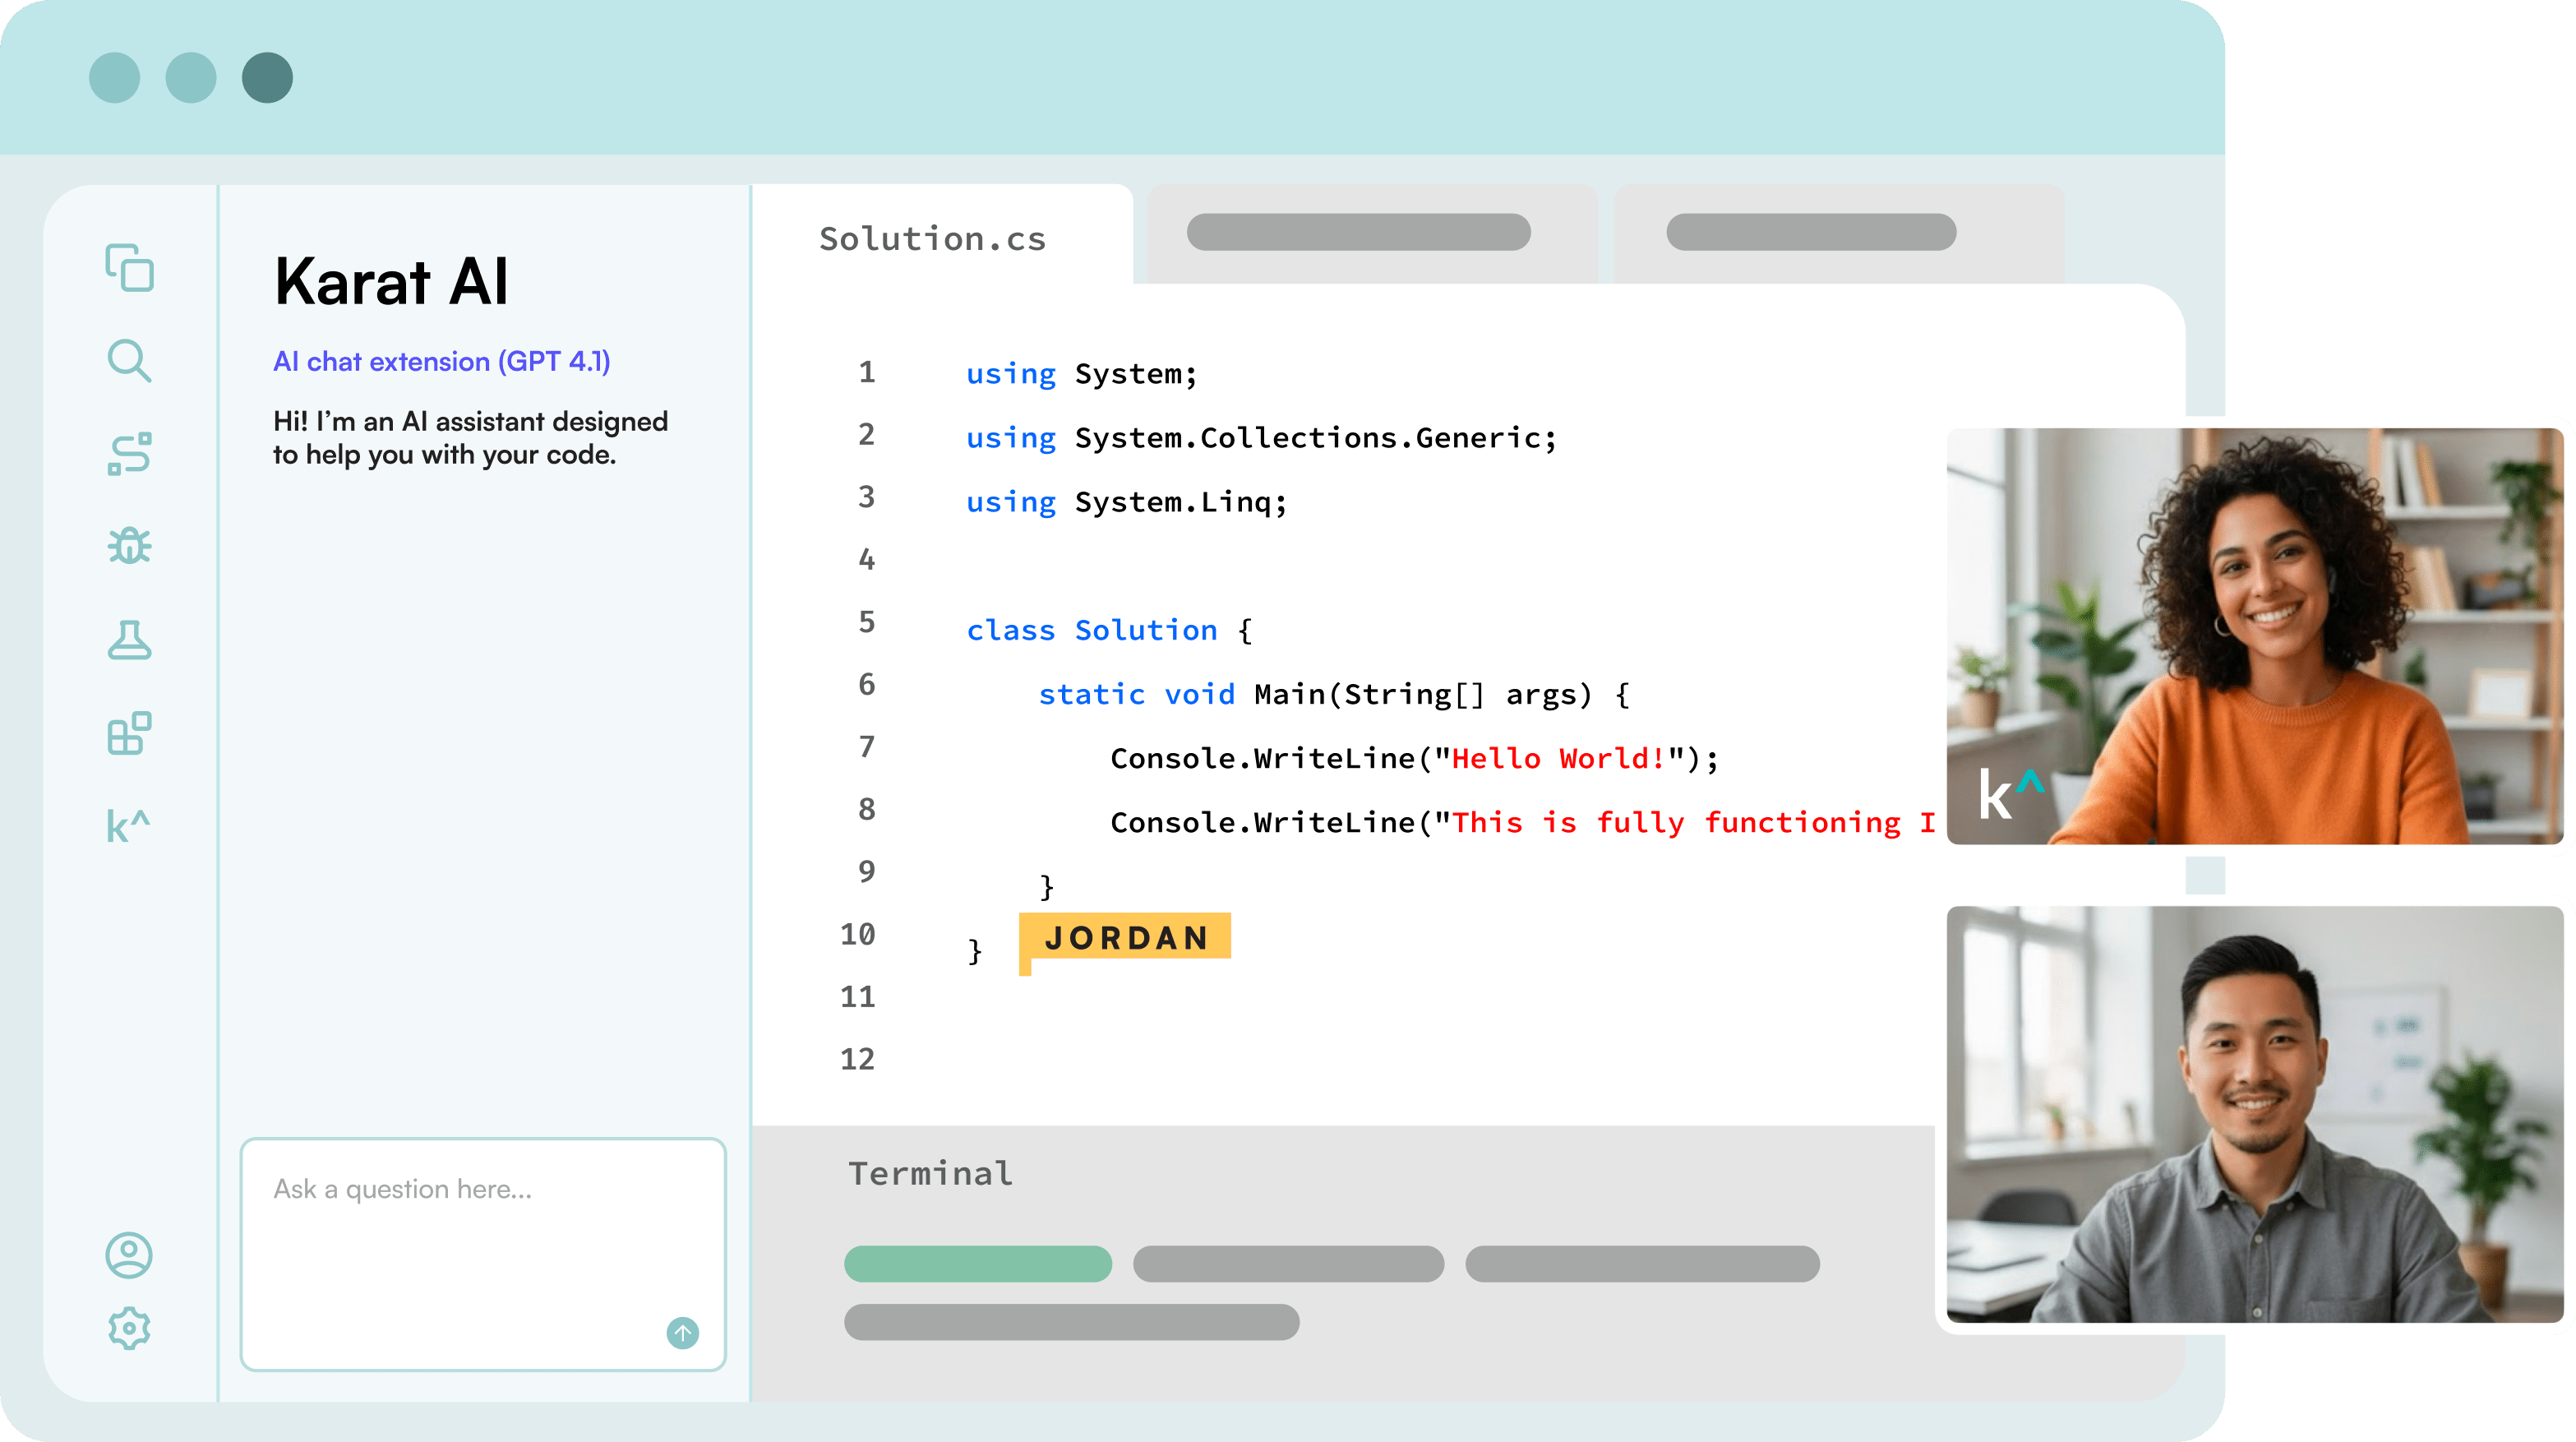Click the AI chat extension (GPT 4.1) link

tap(441, 361)
